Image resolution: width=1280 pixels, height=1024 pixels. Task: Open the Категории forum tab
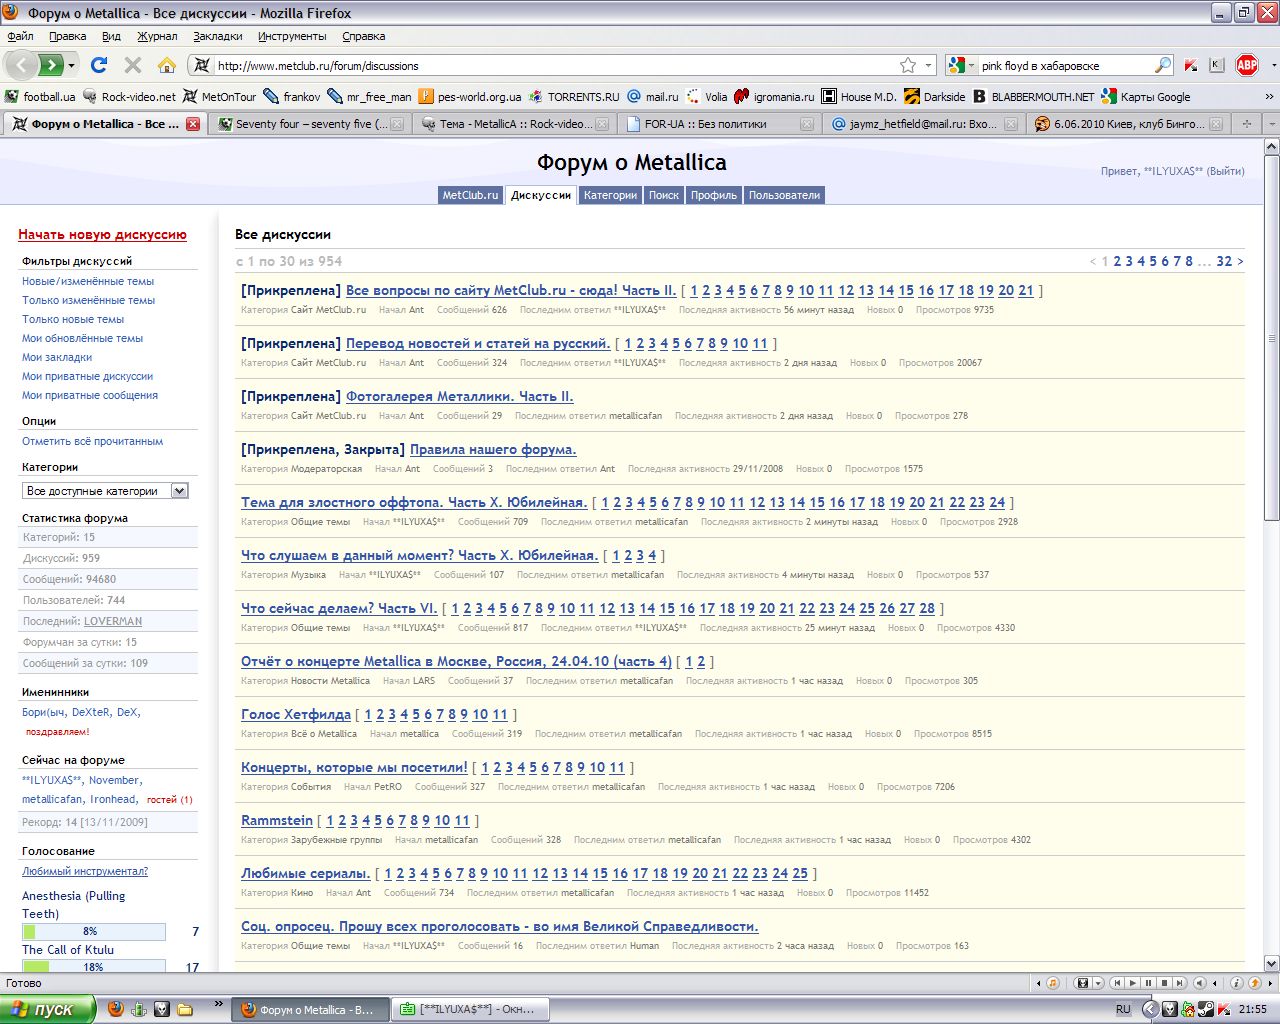(610, 195)
